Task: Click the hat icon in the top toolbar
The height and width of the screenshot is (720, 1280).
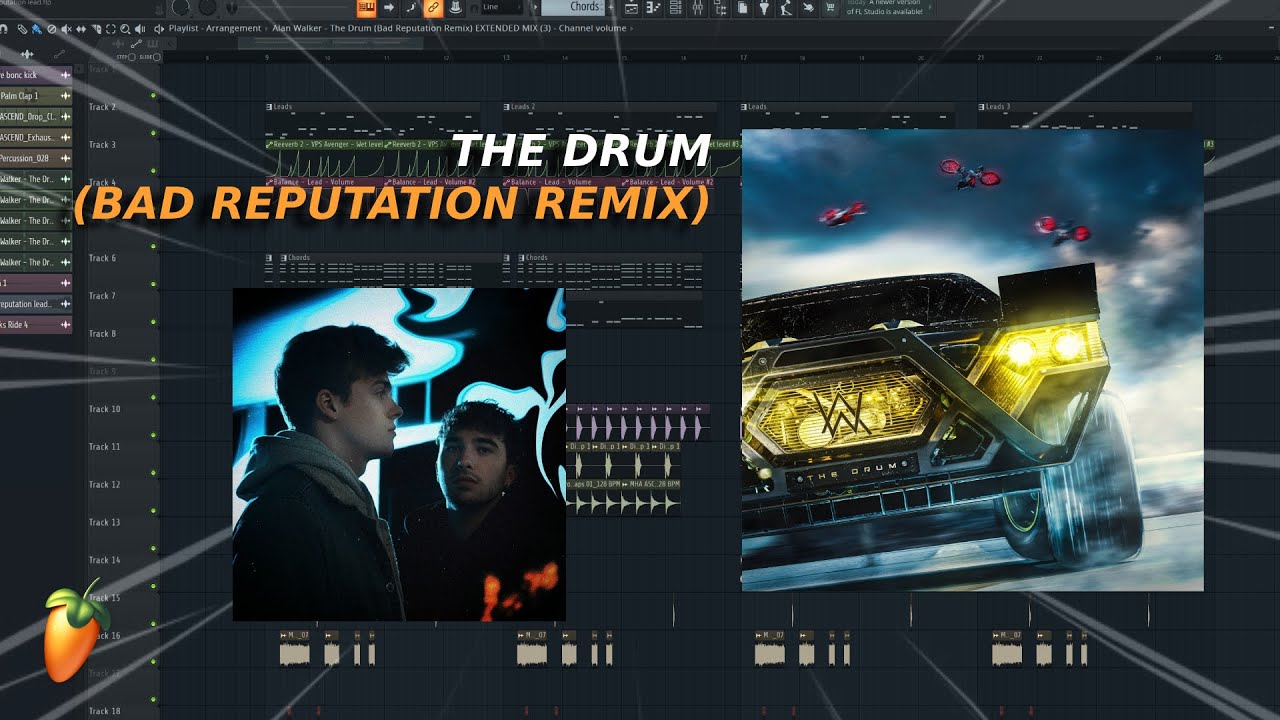Action: 455,7
